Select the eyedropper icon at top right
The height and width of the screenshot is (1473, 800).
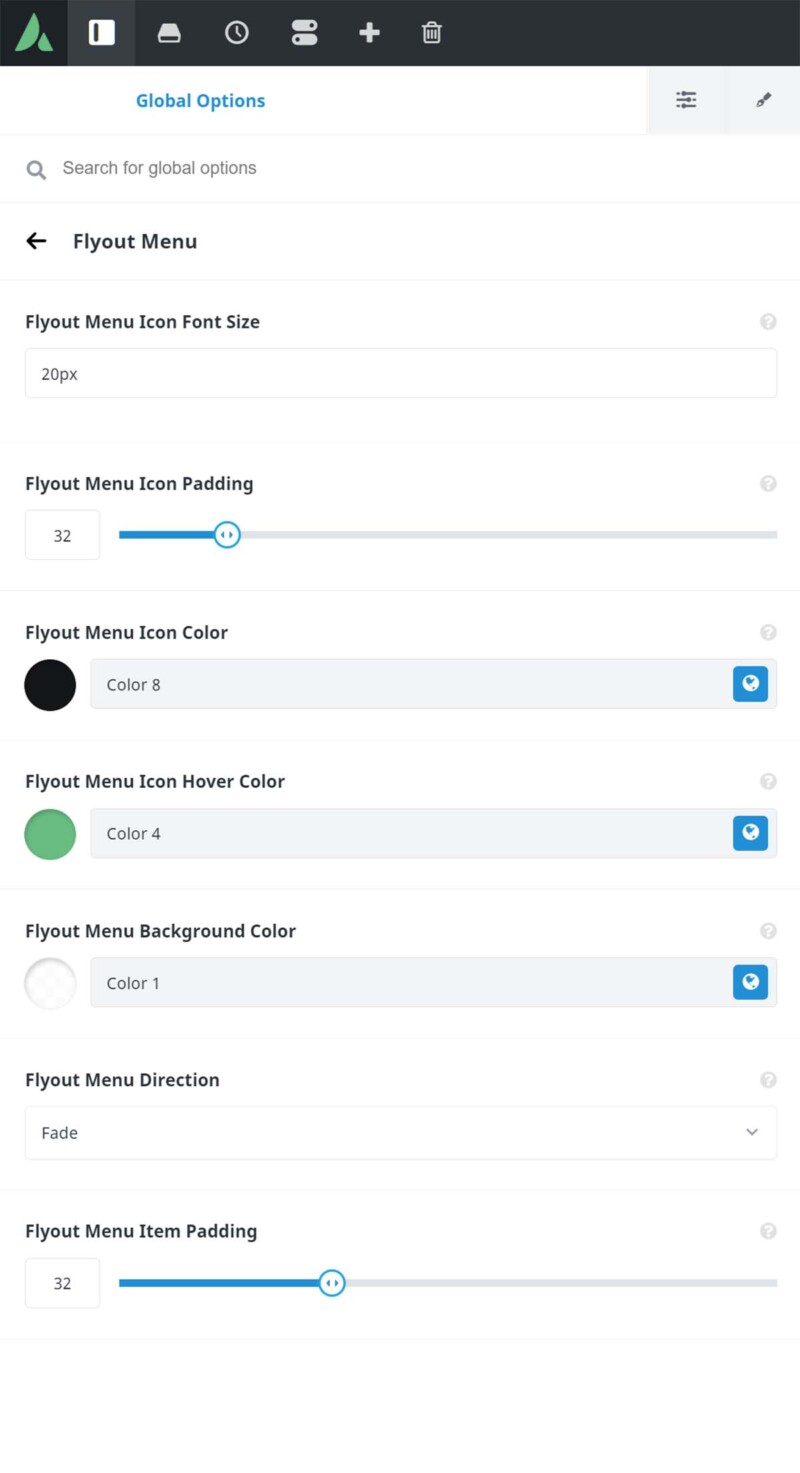(763, 99)
